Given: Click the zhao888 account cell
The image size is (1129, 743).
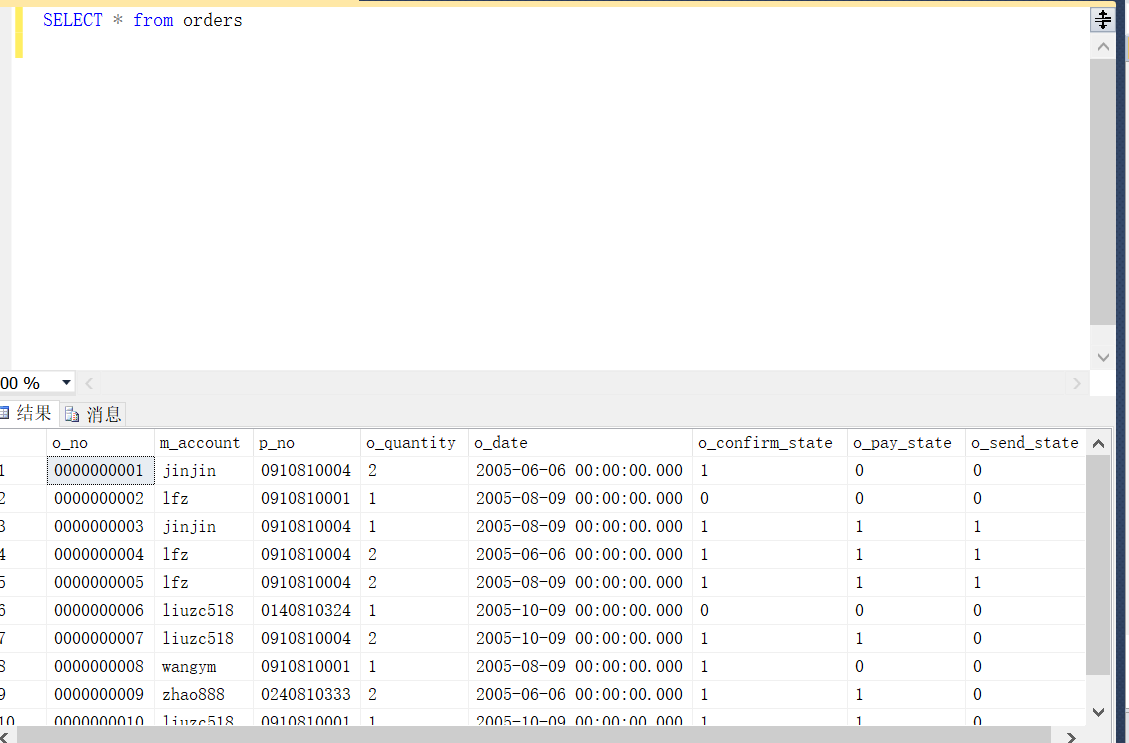Looking at the screenshot, I should coord(204,694).
